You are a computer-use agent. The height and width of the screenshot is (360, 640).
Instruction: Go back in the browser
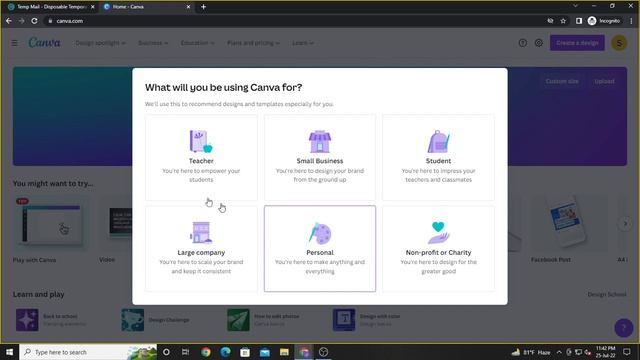tap(9, 21)
